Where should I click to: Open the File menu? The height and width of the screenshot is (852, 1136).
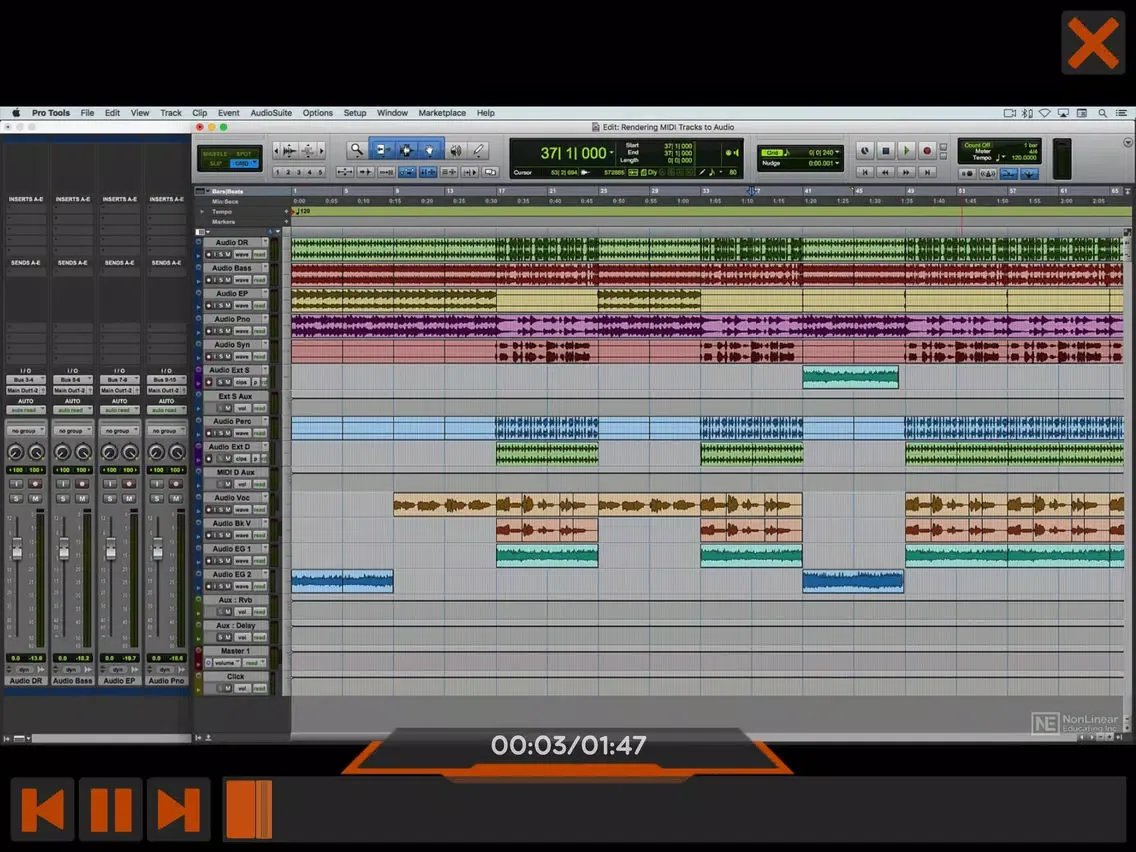pos(88,113)
